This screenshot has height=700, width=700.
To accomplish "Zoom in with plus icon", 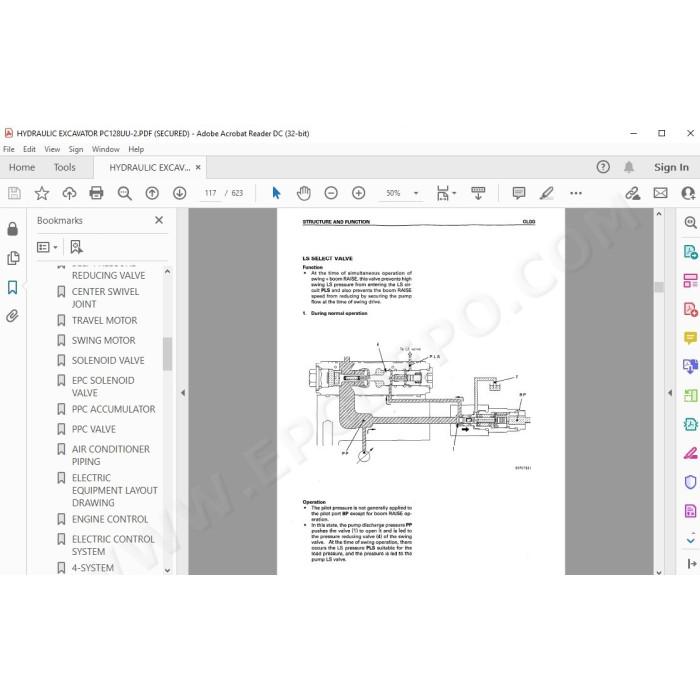I will pos(358,193).
